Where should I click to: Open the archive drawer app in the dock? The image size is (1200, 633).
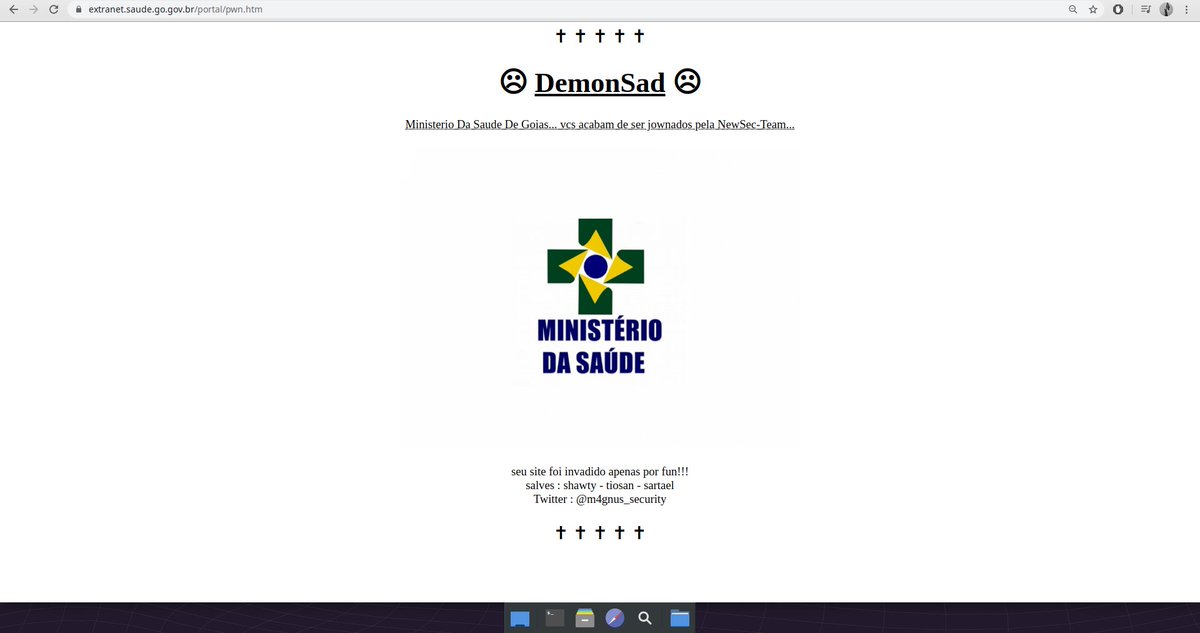[x=585, y=618]
